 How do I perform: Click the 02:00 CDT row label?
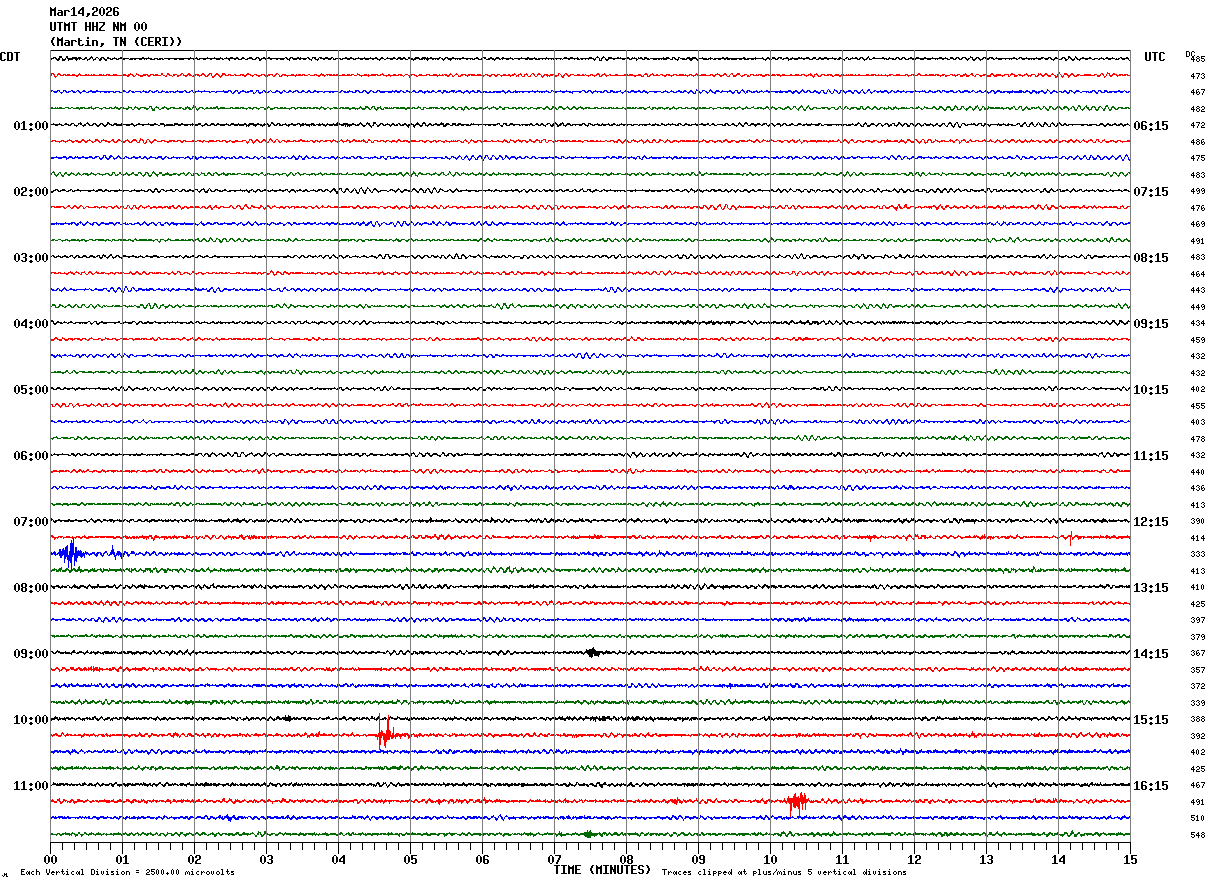31,192
